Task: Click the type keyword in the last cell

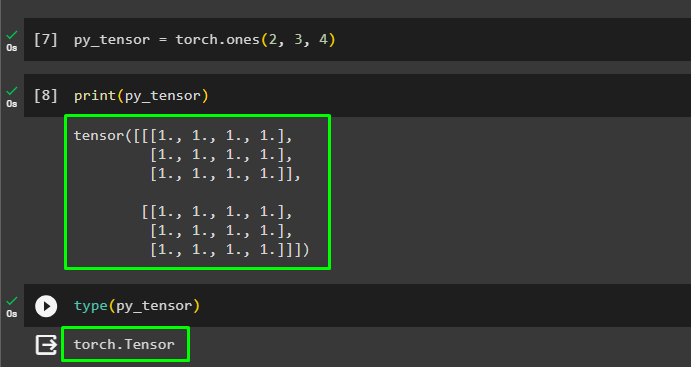Action: pyautogui.click(x=91, y=306)
